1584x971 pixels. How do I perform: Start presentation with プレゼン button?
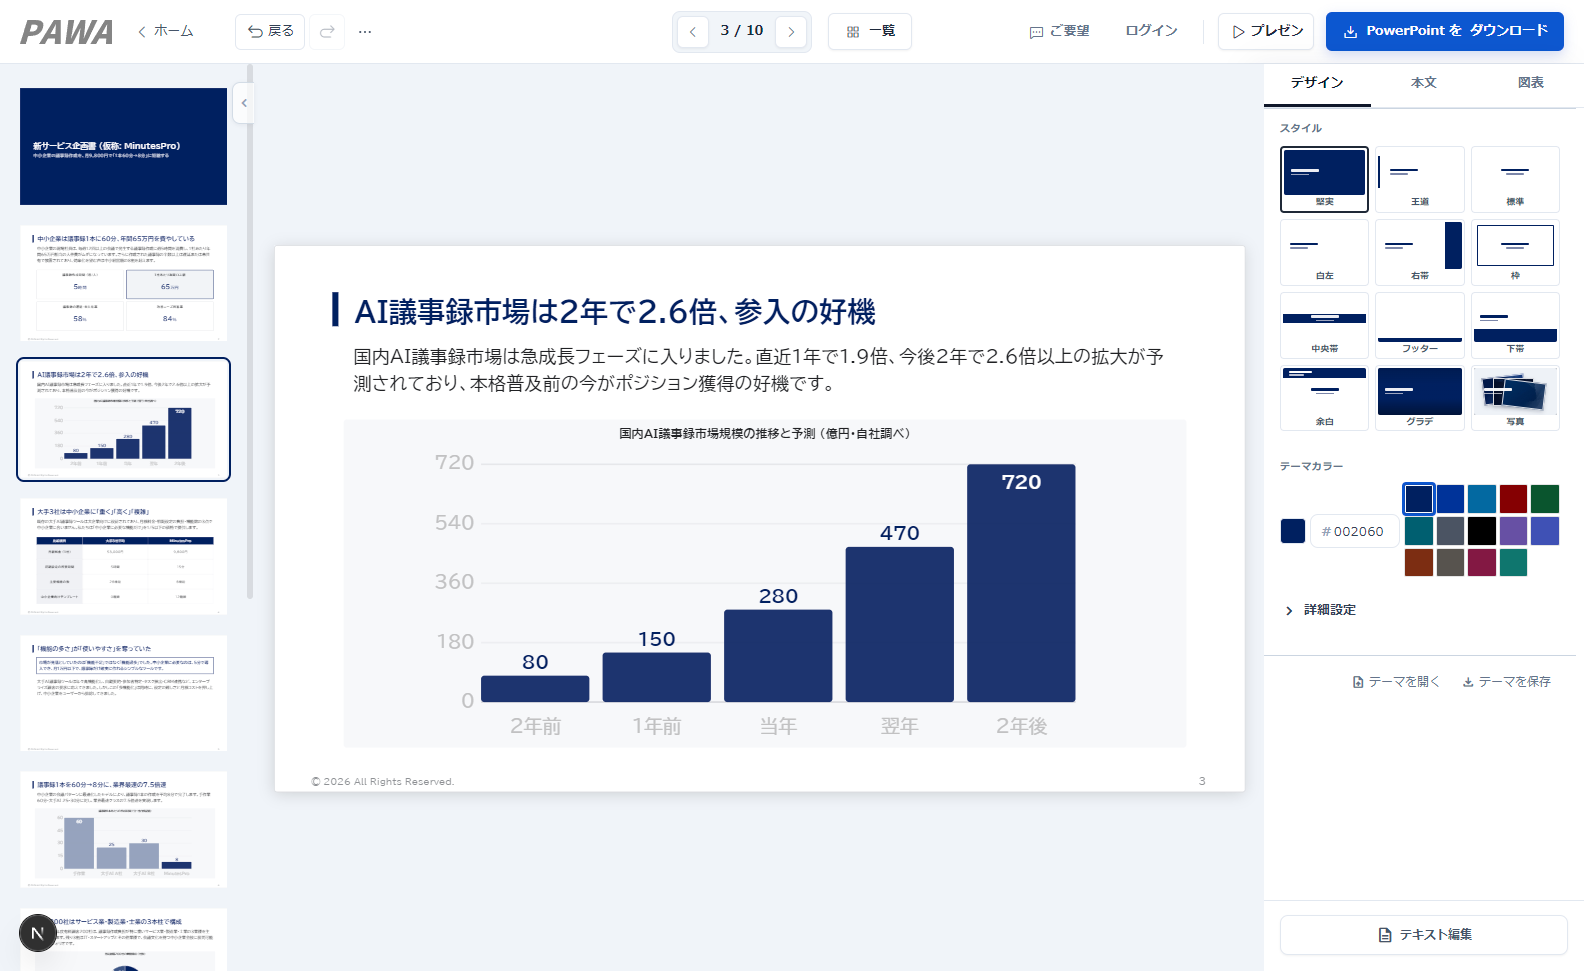(1266, 31)
